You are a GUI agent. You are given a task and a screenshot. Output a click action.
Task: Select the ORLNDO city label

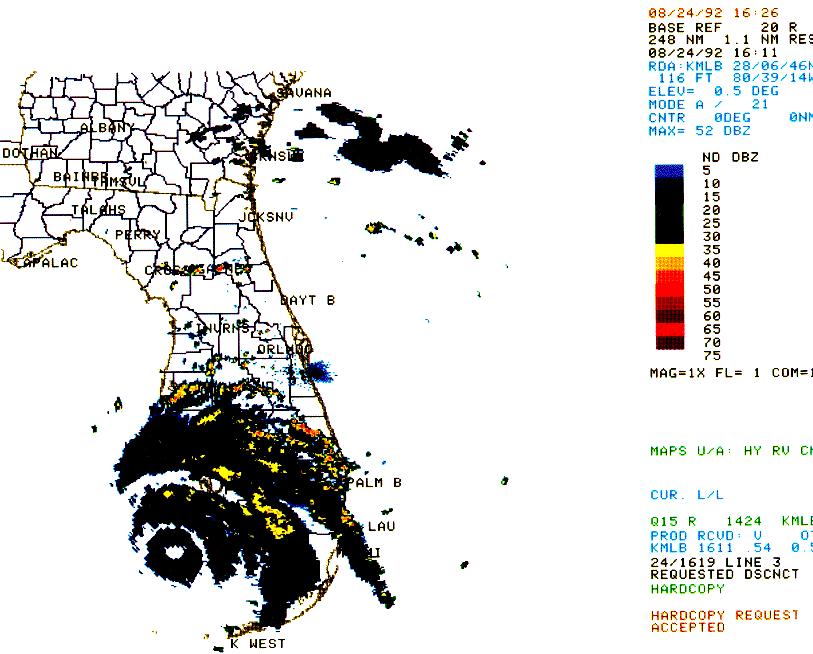(x=284, y=350)
